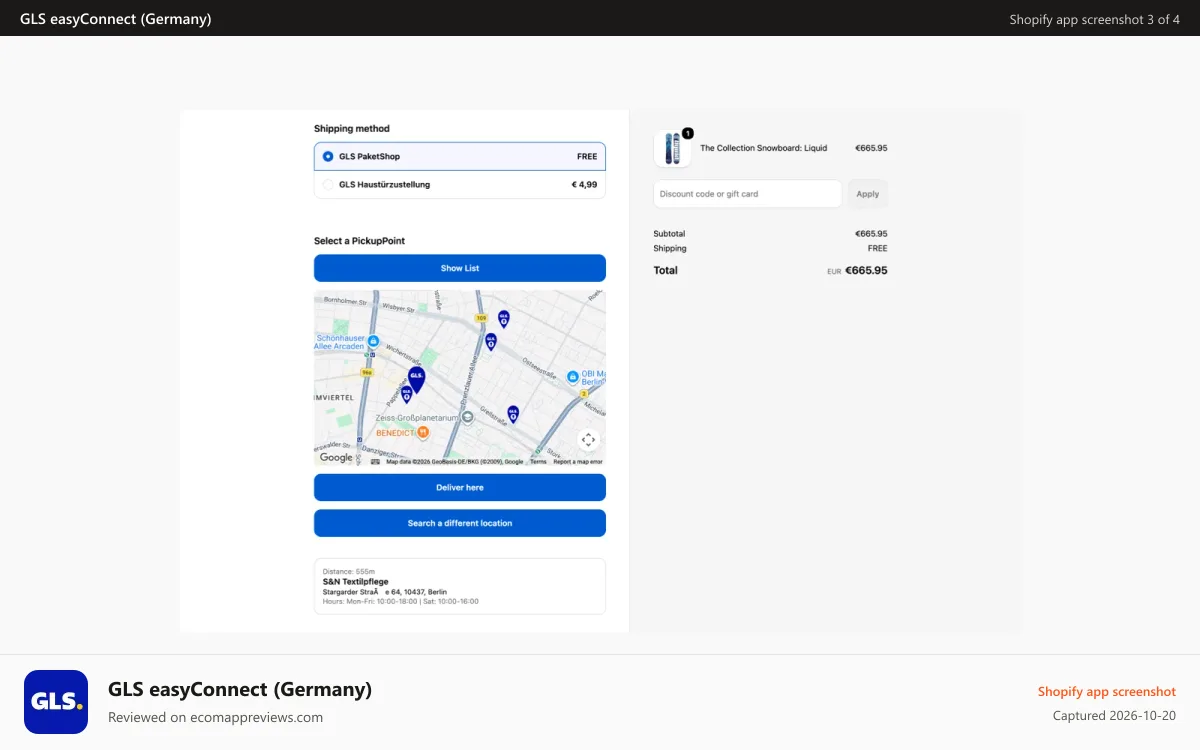
Task: Click the GLS app logo in footer
Action: 56,702
